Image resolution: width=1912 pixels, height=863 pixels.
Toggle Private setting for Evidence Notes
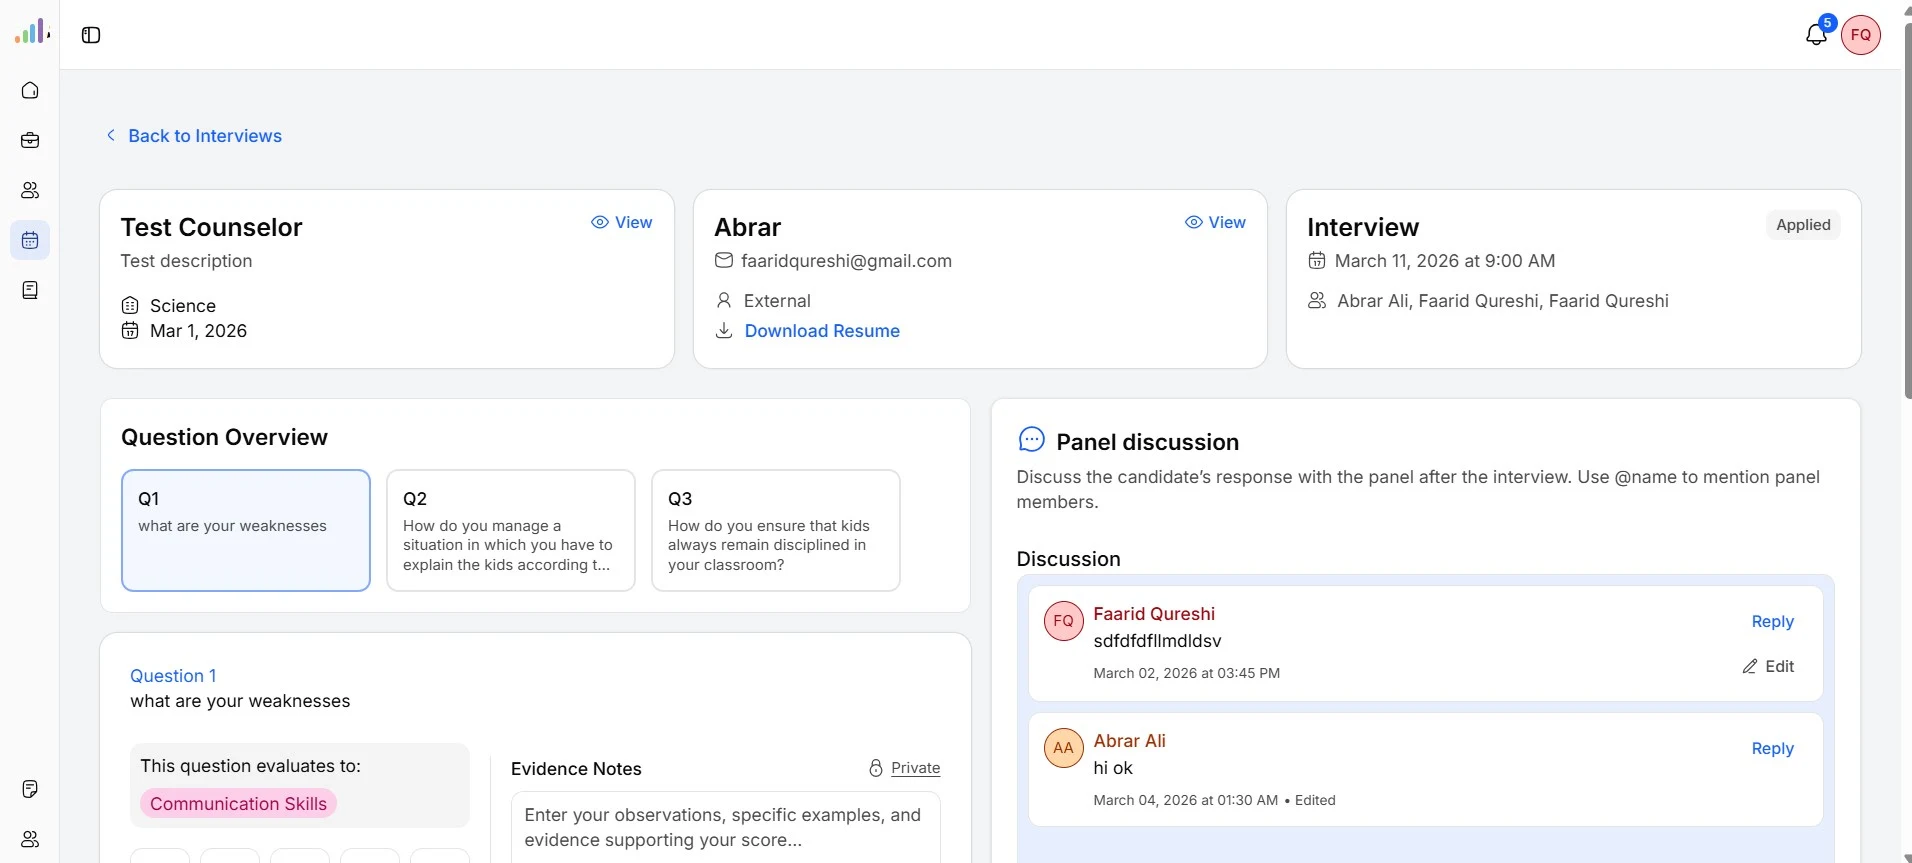tap(905, 768)
